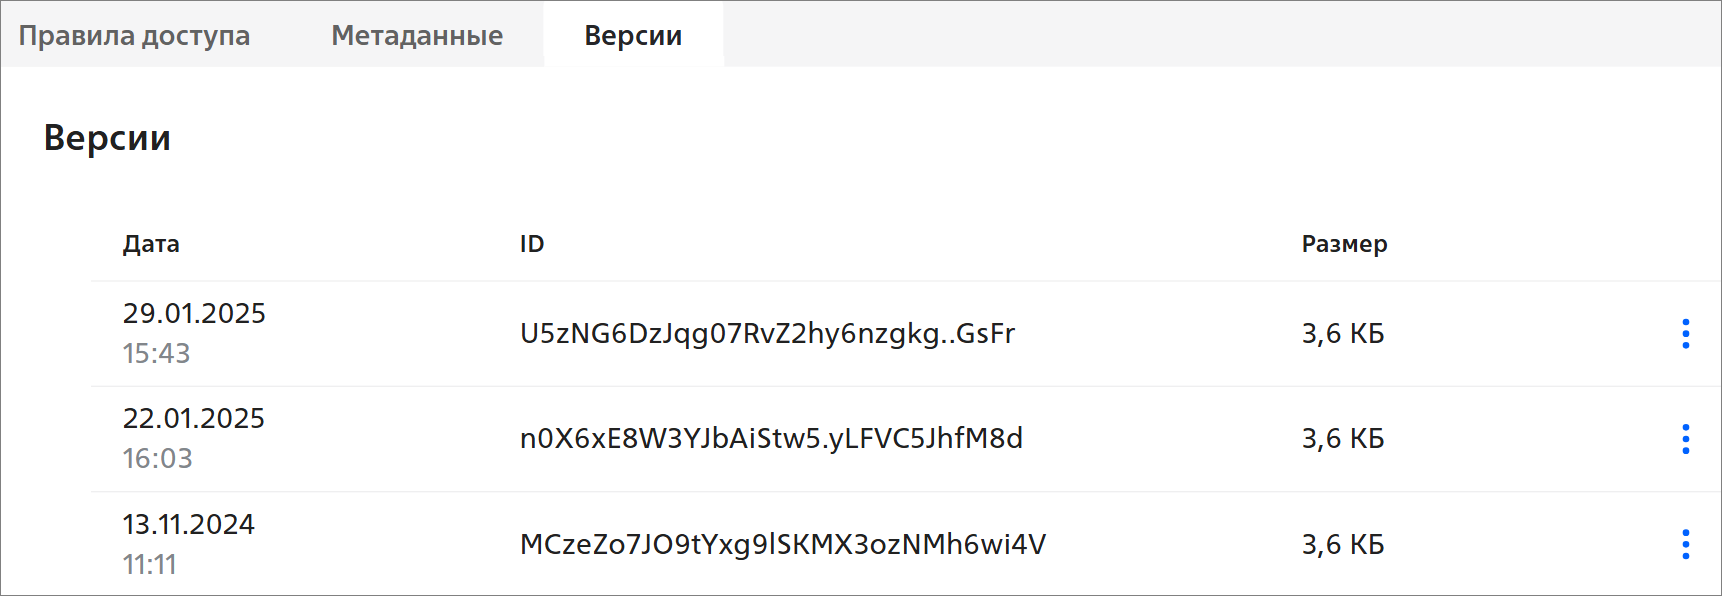Image resolution: width=1722 pixels, height=596 pixels.
Task: Open the three-dot menu for the 22.01.2025 version
Action: (x=1685, y=439)
